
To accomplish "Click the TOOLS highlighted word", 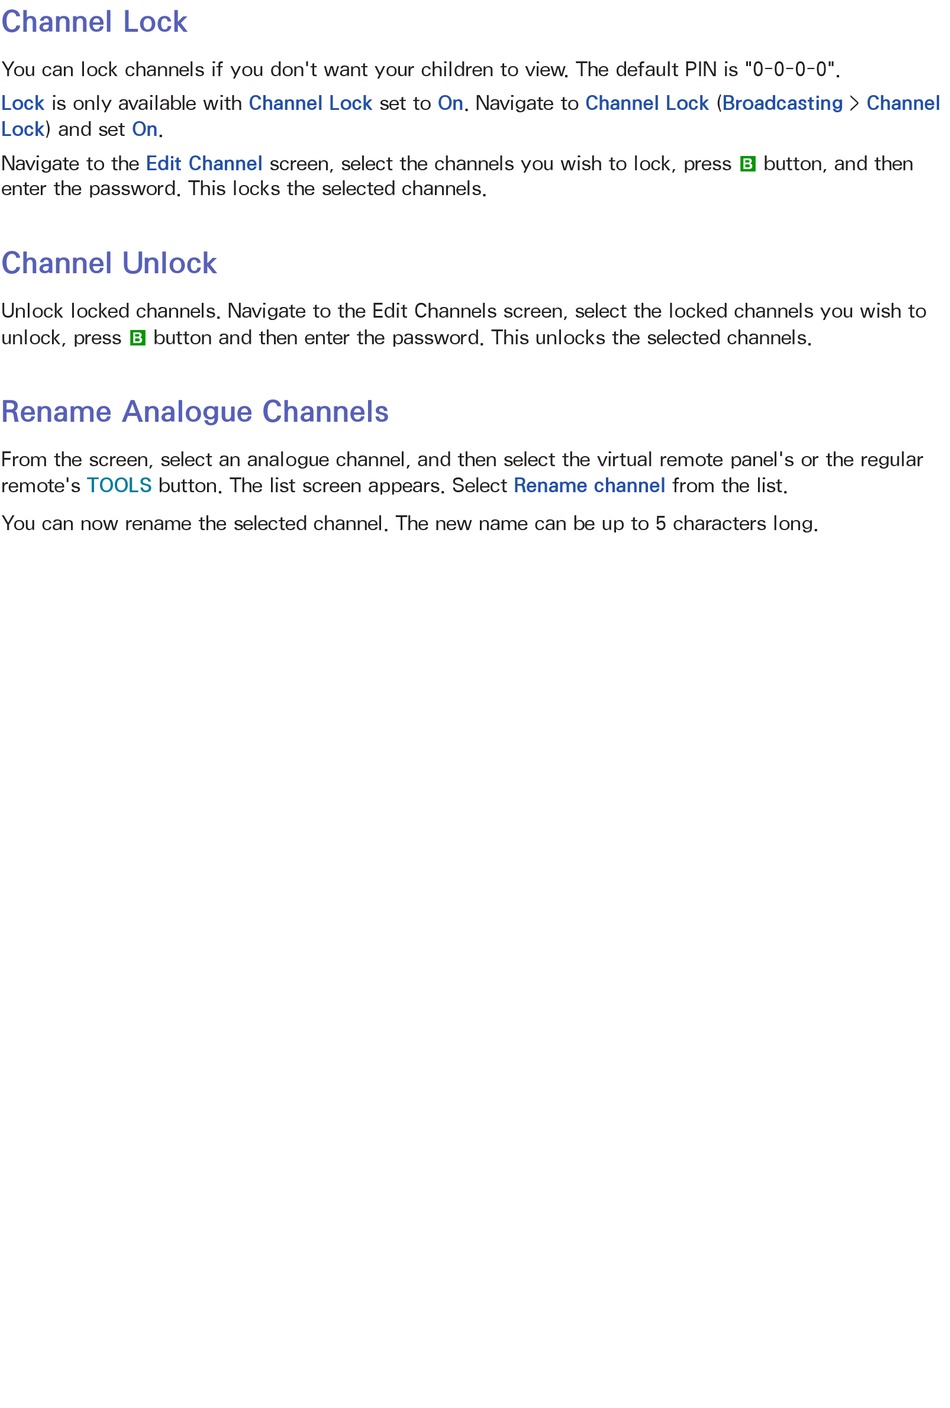I will click(x=119, y=485).
